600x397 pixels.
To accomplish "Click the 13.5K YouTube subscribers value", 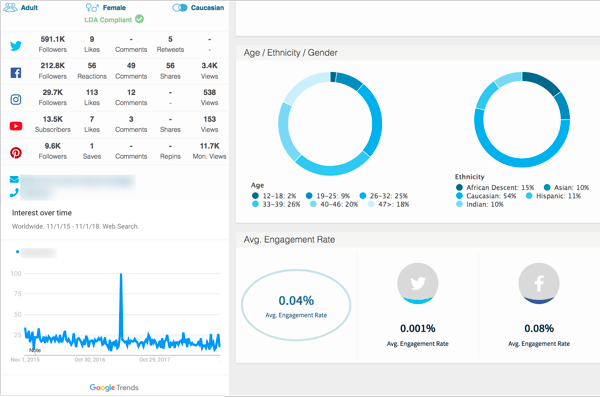I will (53, 119).
